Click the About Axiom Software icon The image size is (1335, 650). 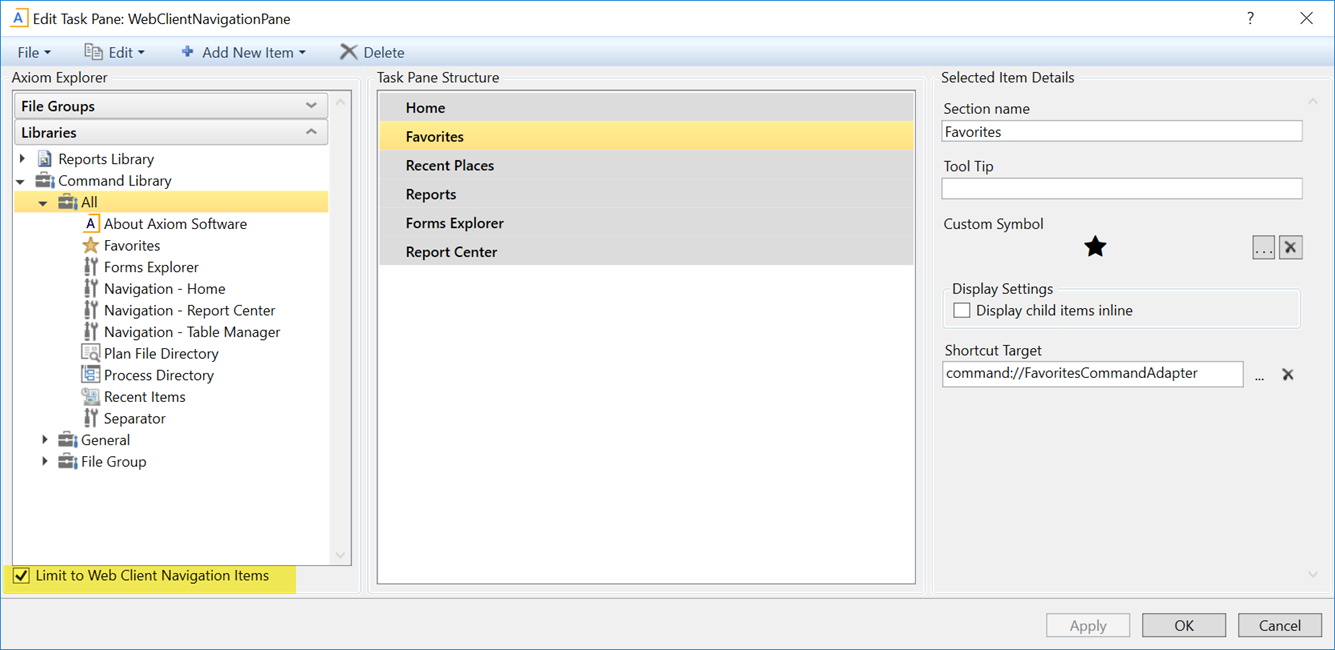[x=90, y=224]
